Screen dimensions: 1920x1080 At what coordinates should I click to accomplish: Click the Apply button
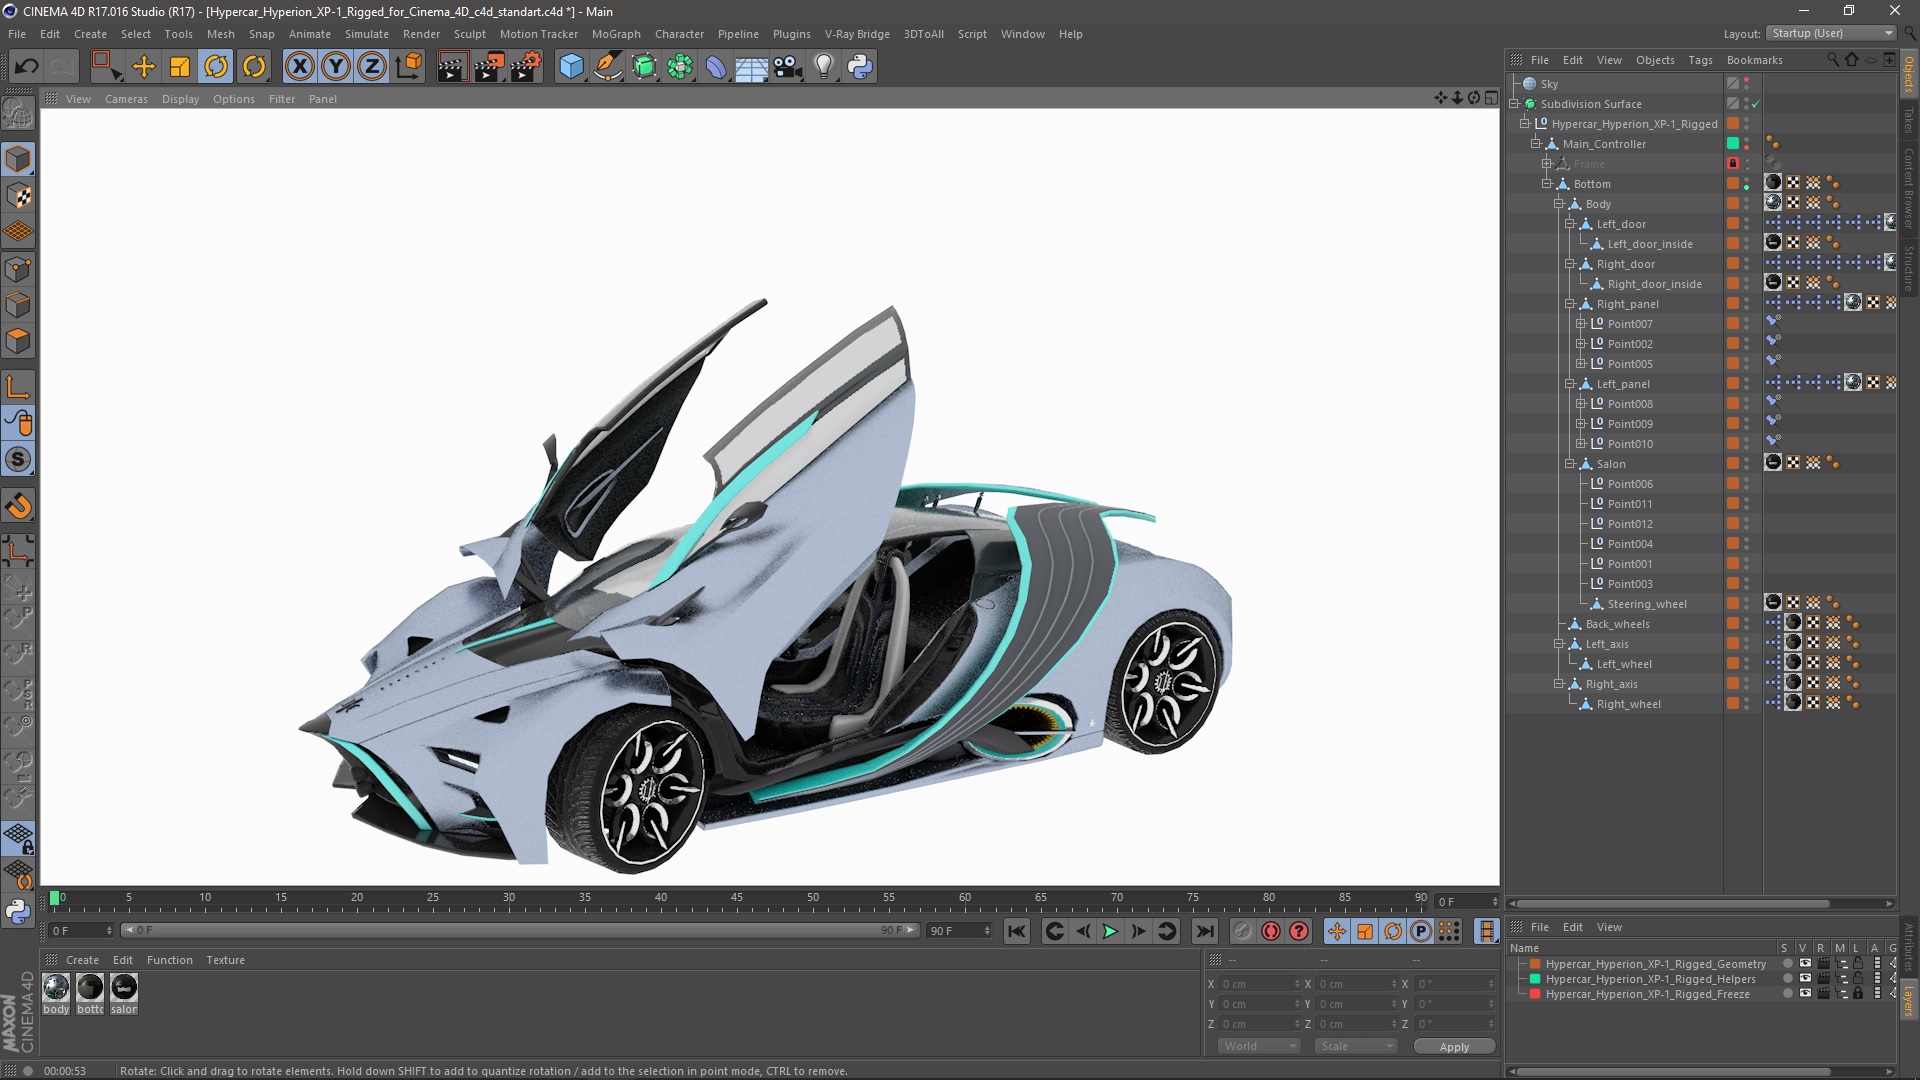(1454, 1046)
